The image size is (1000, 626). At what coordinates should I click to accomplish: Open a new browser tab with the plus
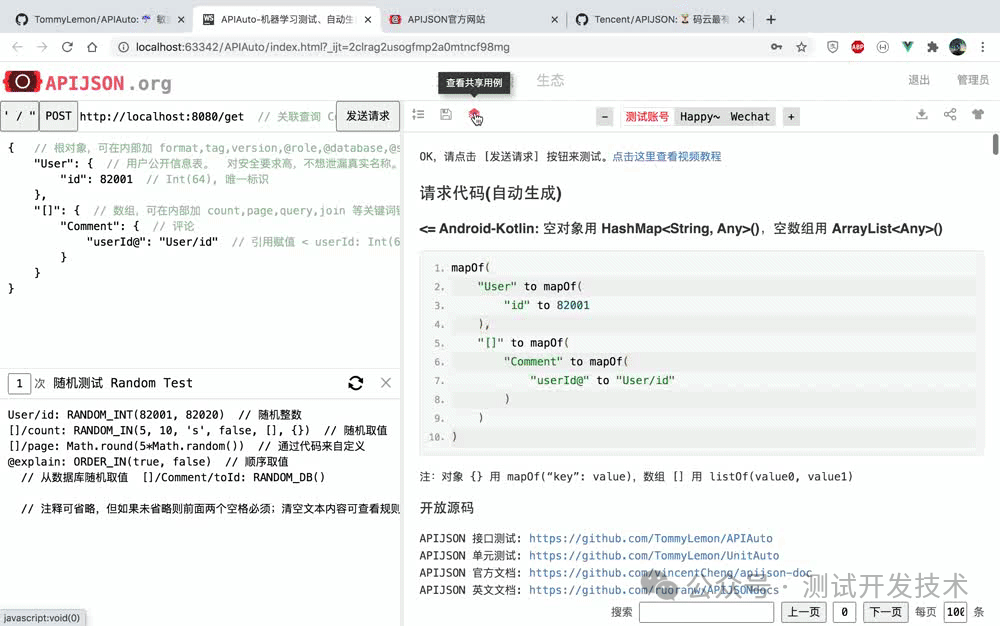click(771, 20)
